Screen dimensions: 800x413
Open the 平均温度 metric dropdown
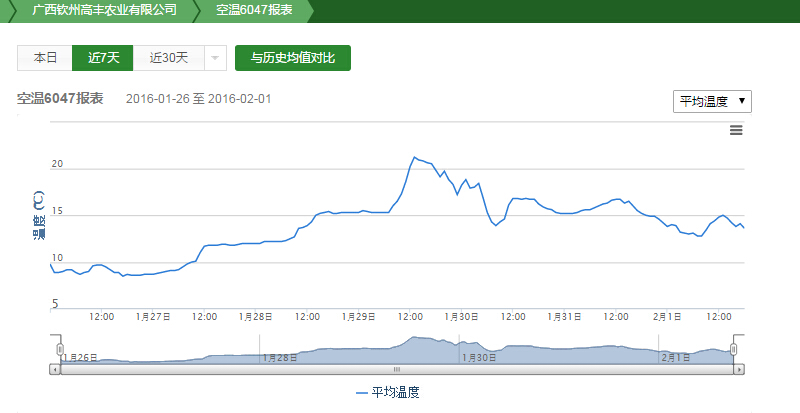(712, 101)
